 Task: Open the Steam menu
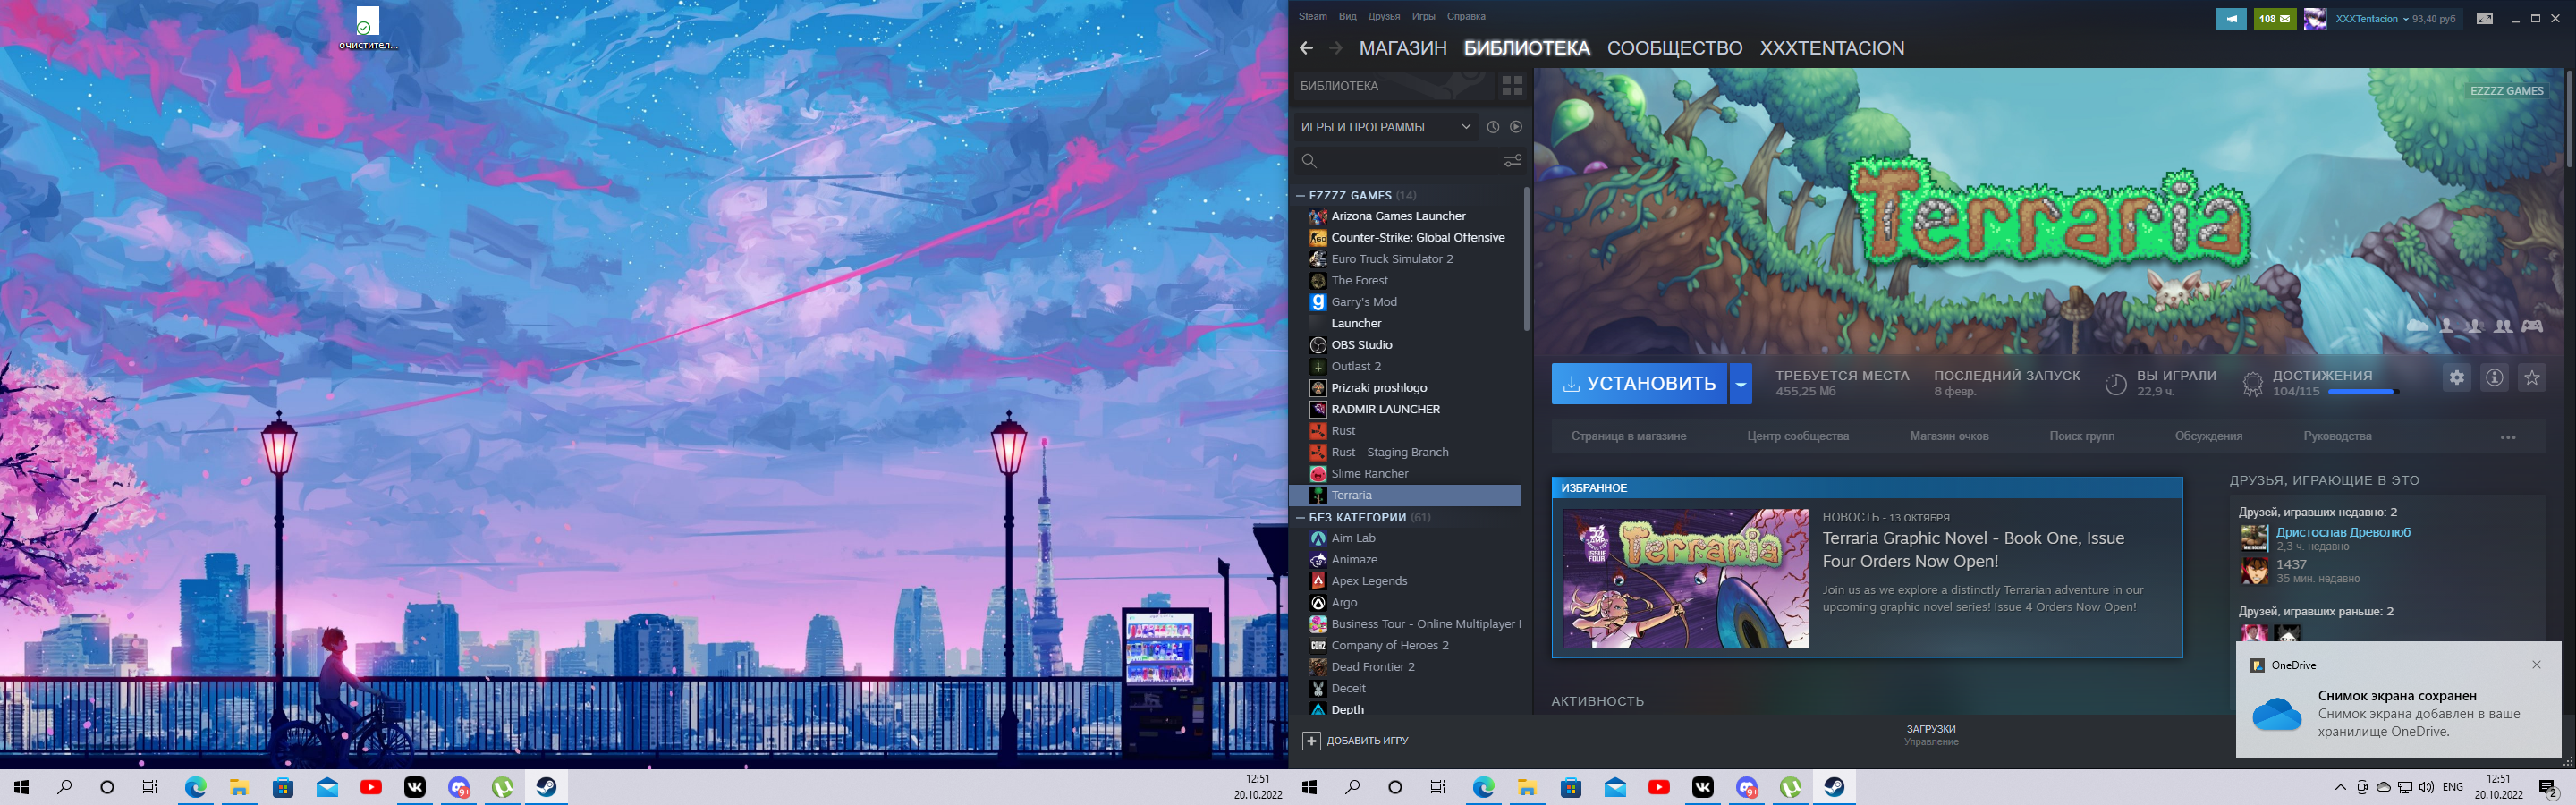(x=1313, y=17)
